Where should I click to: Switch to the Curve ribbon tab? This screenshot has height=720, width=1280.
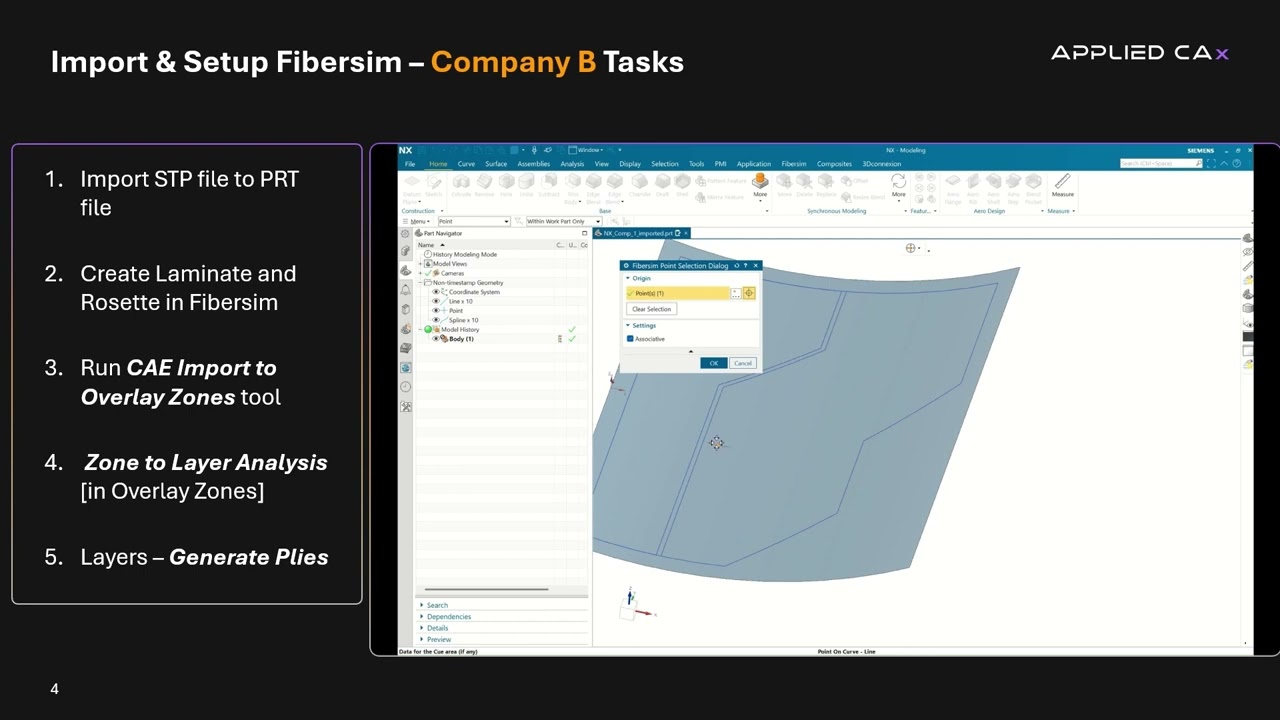click(x=466, y=164)
